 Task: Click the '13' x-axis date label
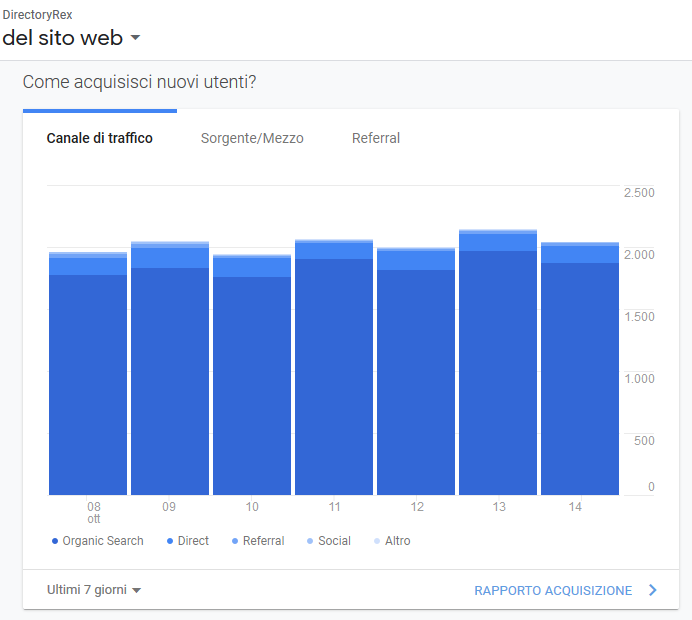(x=499, y=507)
